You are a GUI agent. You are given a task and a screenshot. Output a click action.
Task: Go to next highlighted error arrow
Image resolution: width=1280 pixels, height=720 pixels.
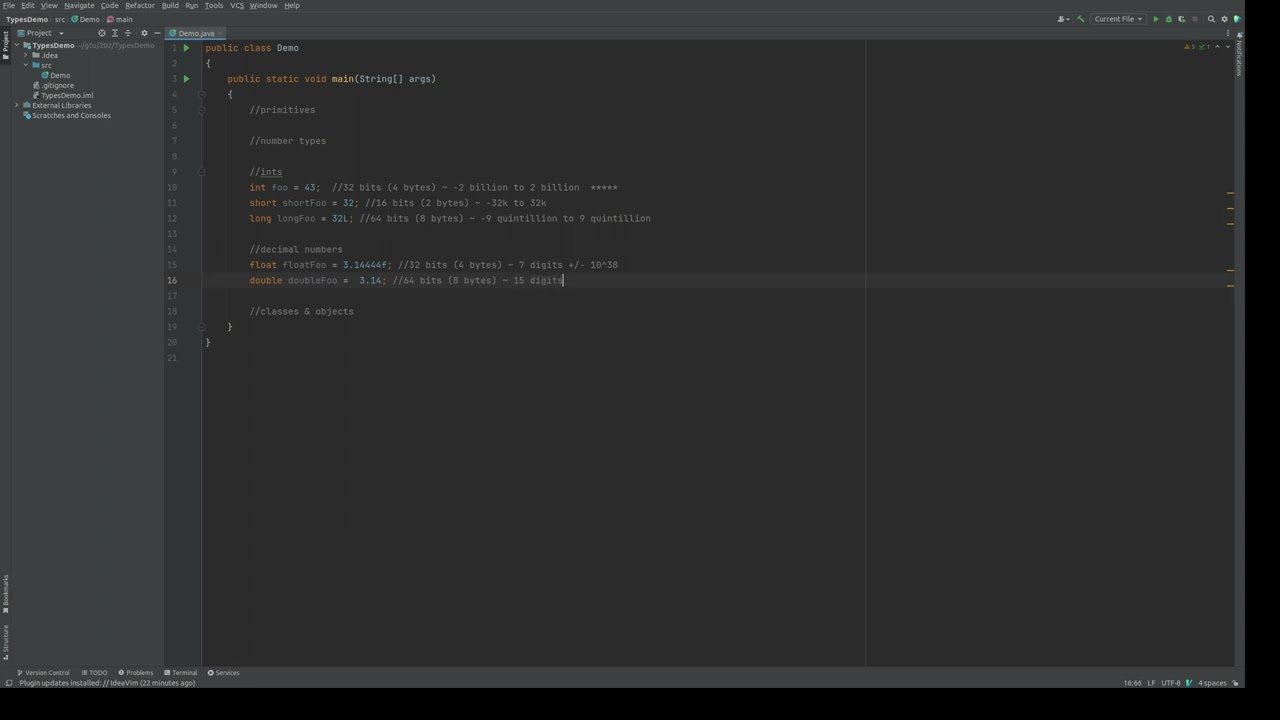click(x=1228, y=47)
